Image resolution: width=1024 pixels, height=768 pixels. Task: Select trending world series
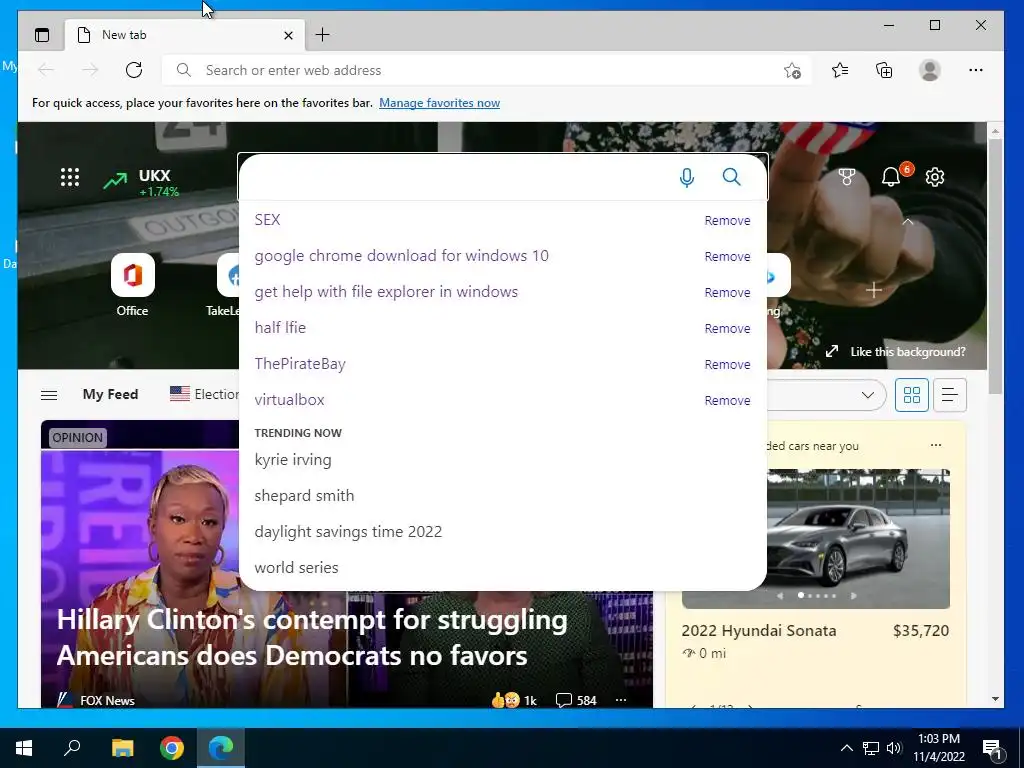[x=296, y=568]
